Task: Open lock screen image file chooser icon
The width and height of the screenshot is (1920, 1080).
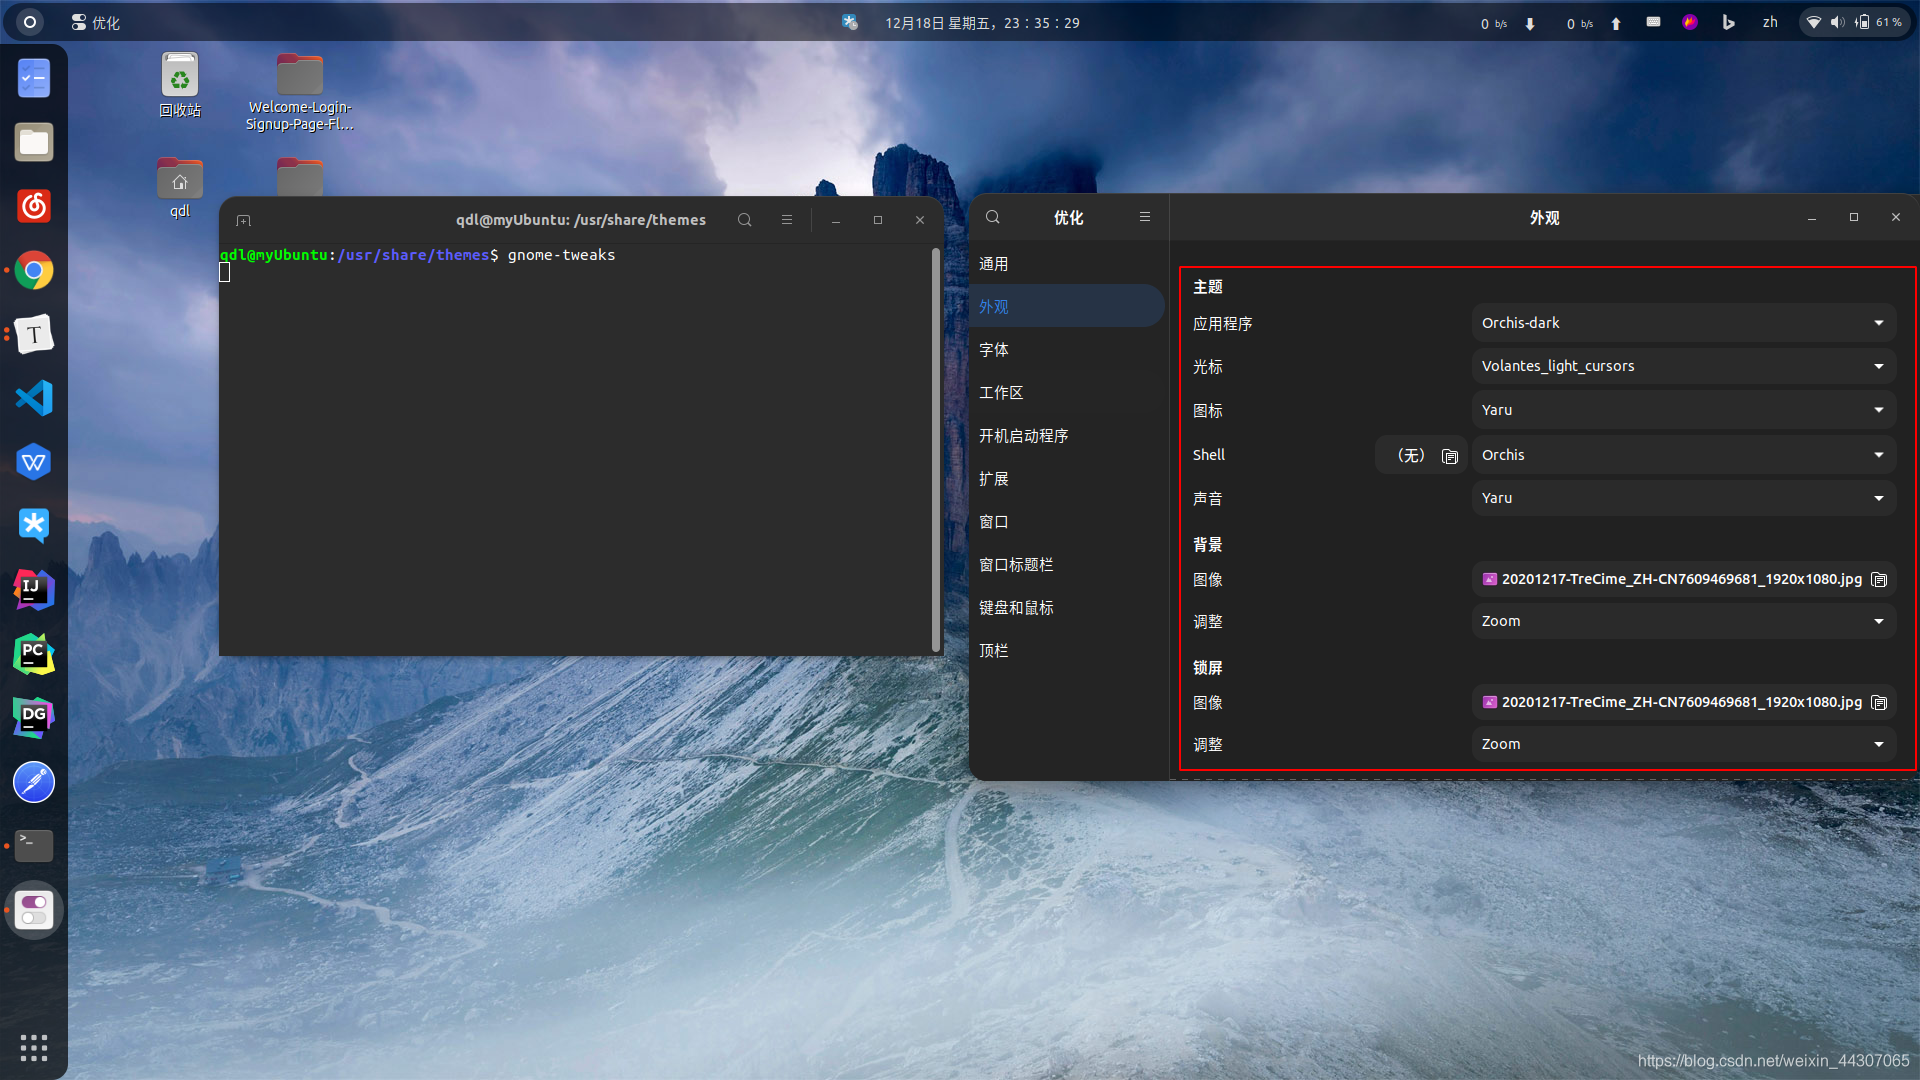Action: (1879, 703)
